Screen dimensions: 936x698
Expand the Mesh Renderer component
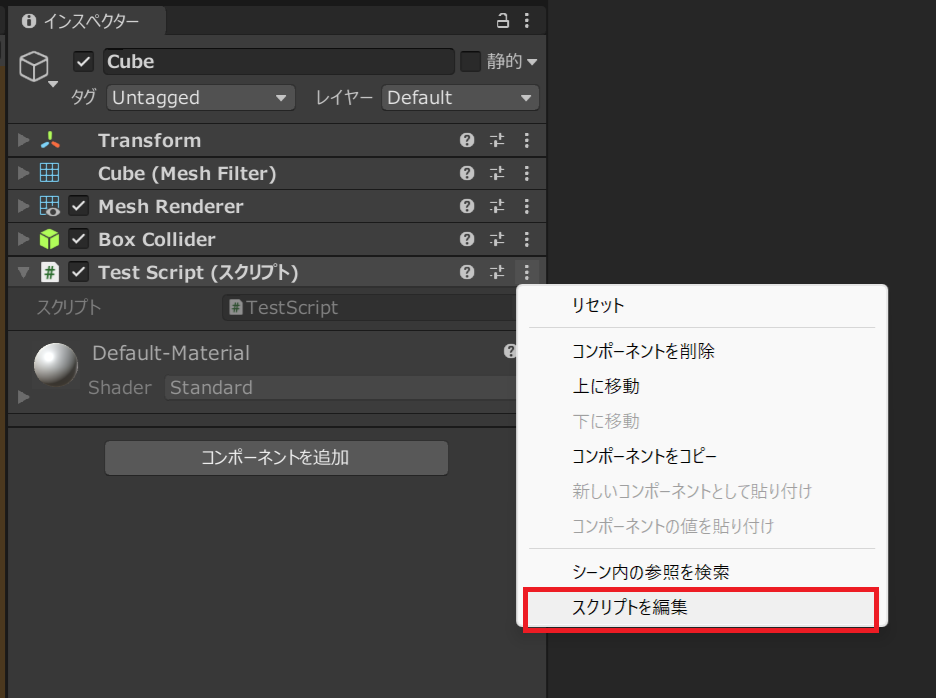[24, 206]
